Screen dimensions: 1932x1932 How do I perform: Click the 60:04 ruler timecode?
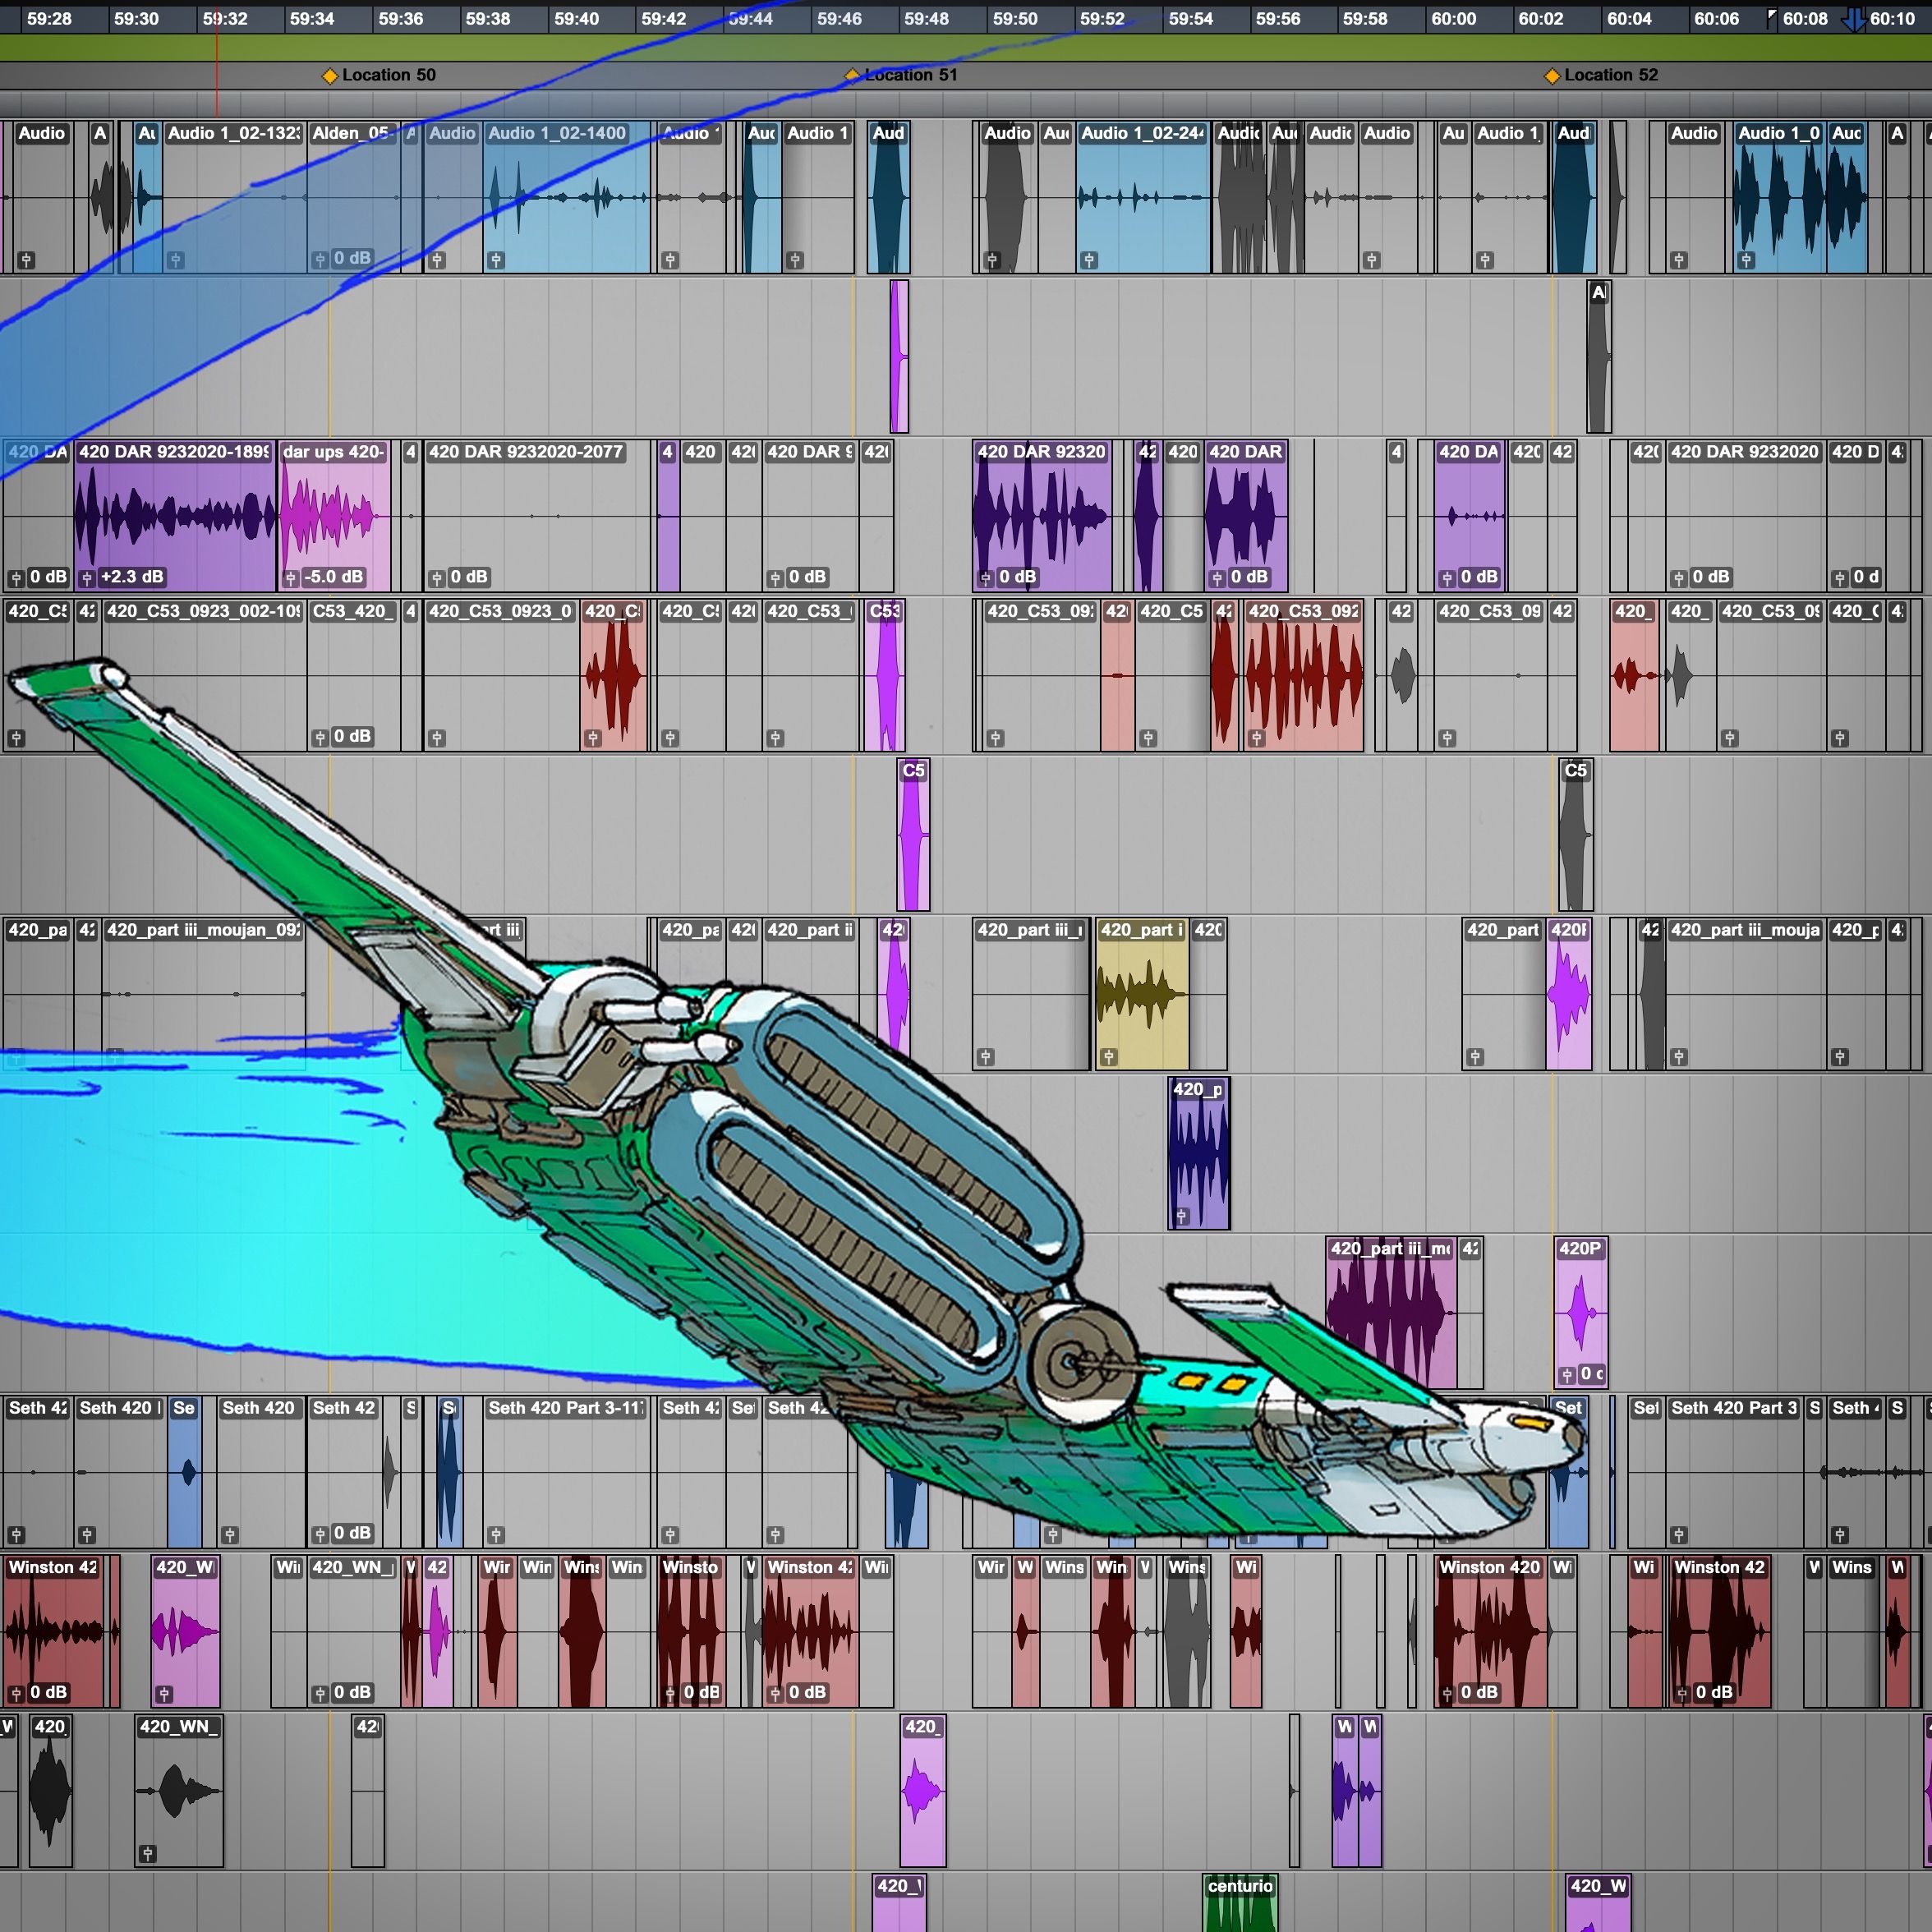coord(1629,19)
